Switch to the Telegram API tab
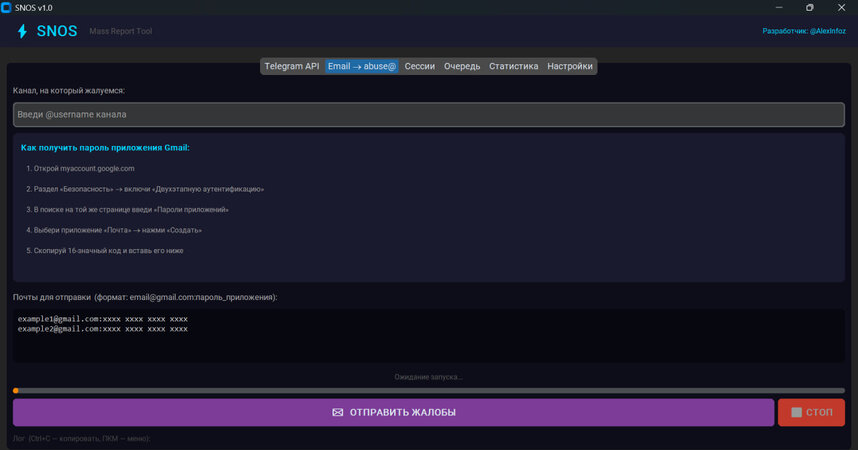858x450 pixels. (x=292, y=66)
